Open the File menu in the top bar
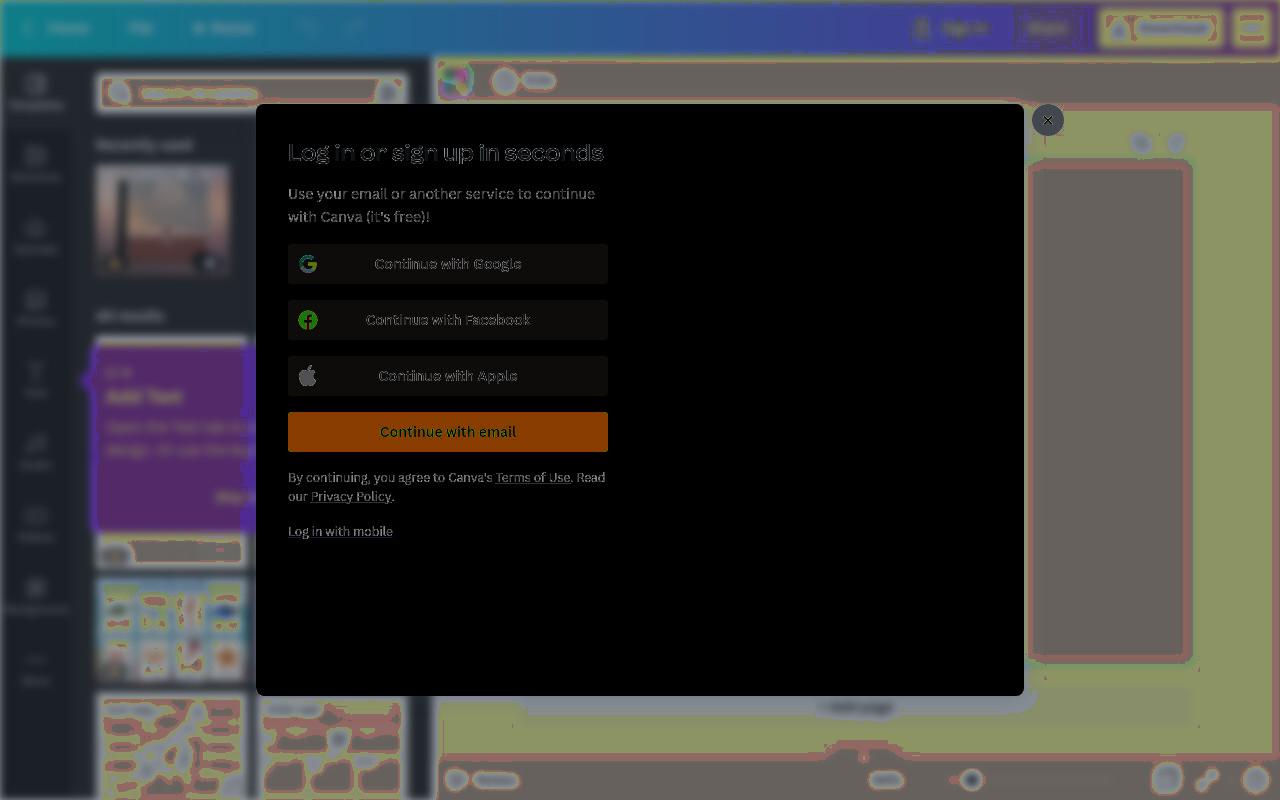Screen dimensions: 1280x800 pyautogui.click(x=140, y=28)
